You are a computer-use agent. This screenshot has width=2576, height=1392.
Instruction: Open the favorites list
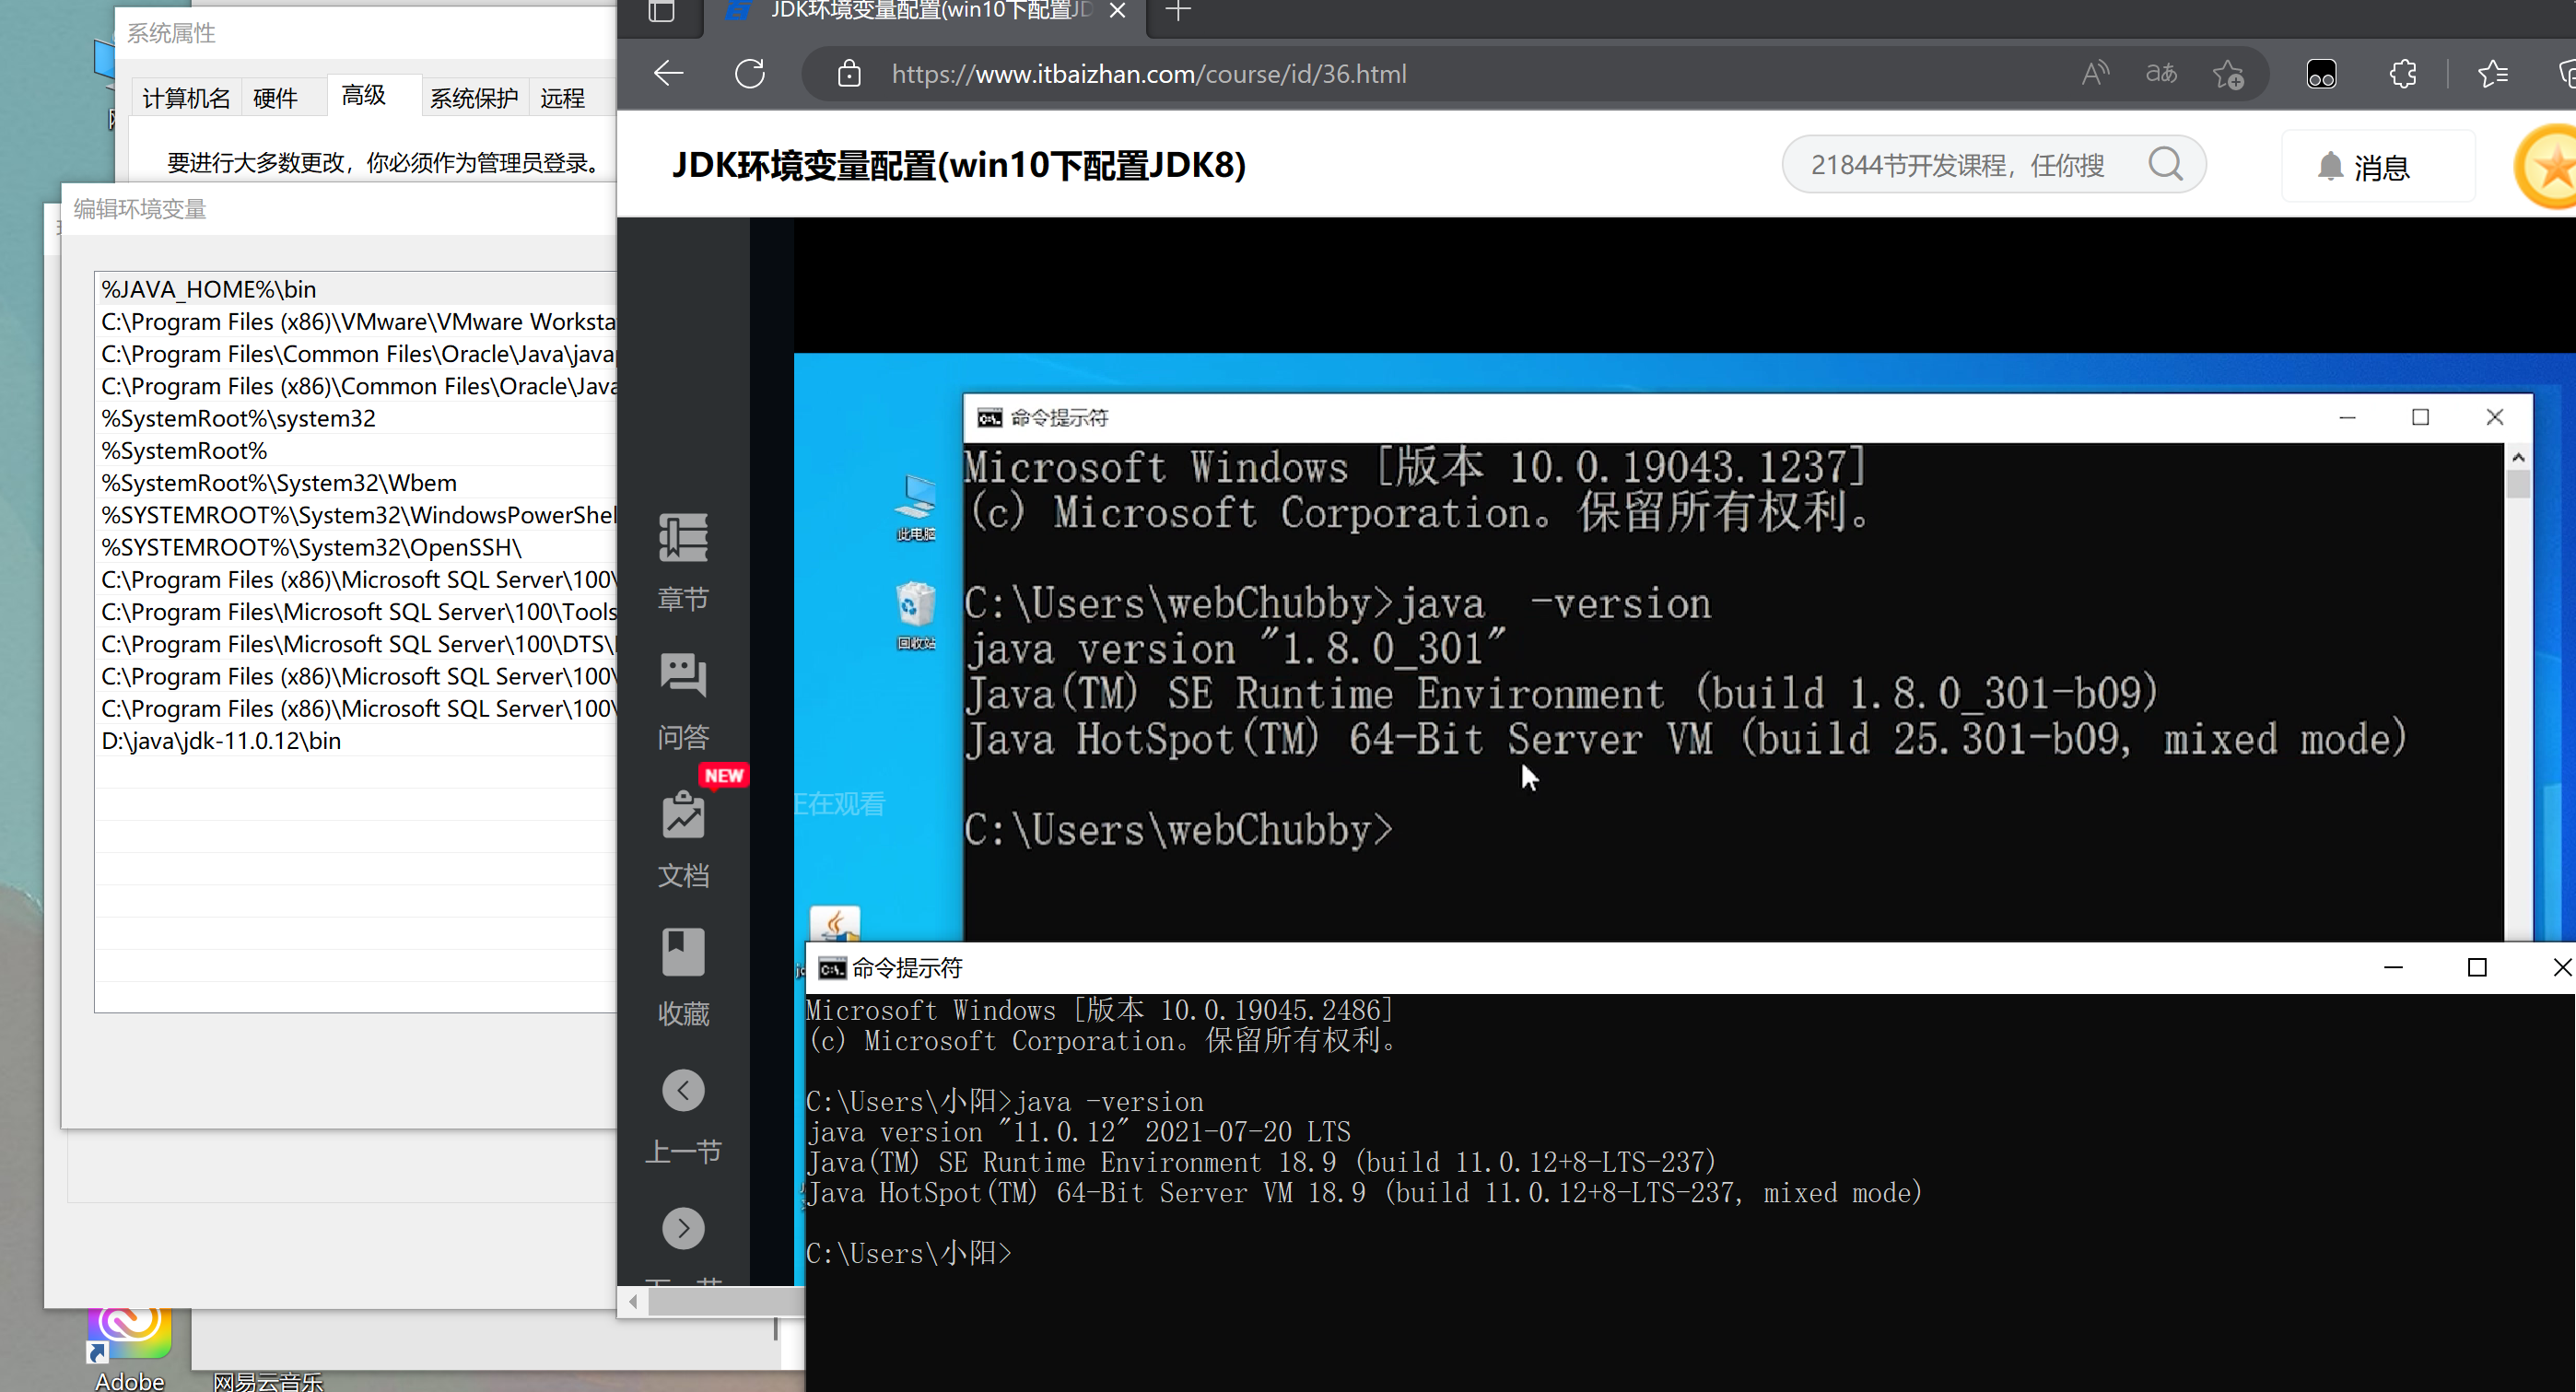click(2494, 74)
